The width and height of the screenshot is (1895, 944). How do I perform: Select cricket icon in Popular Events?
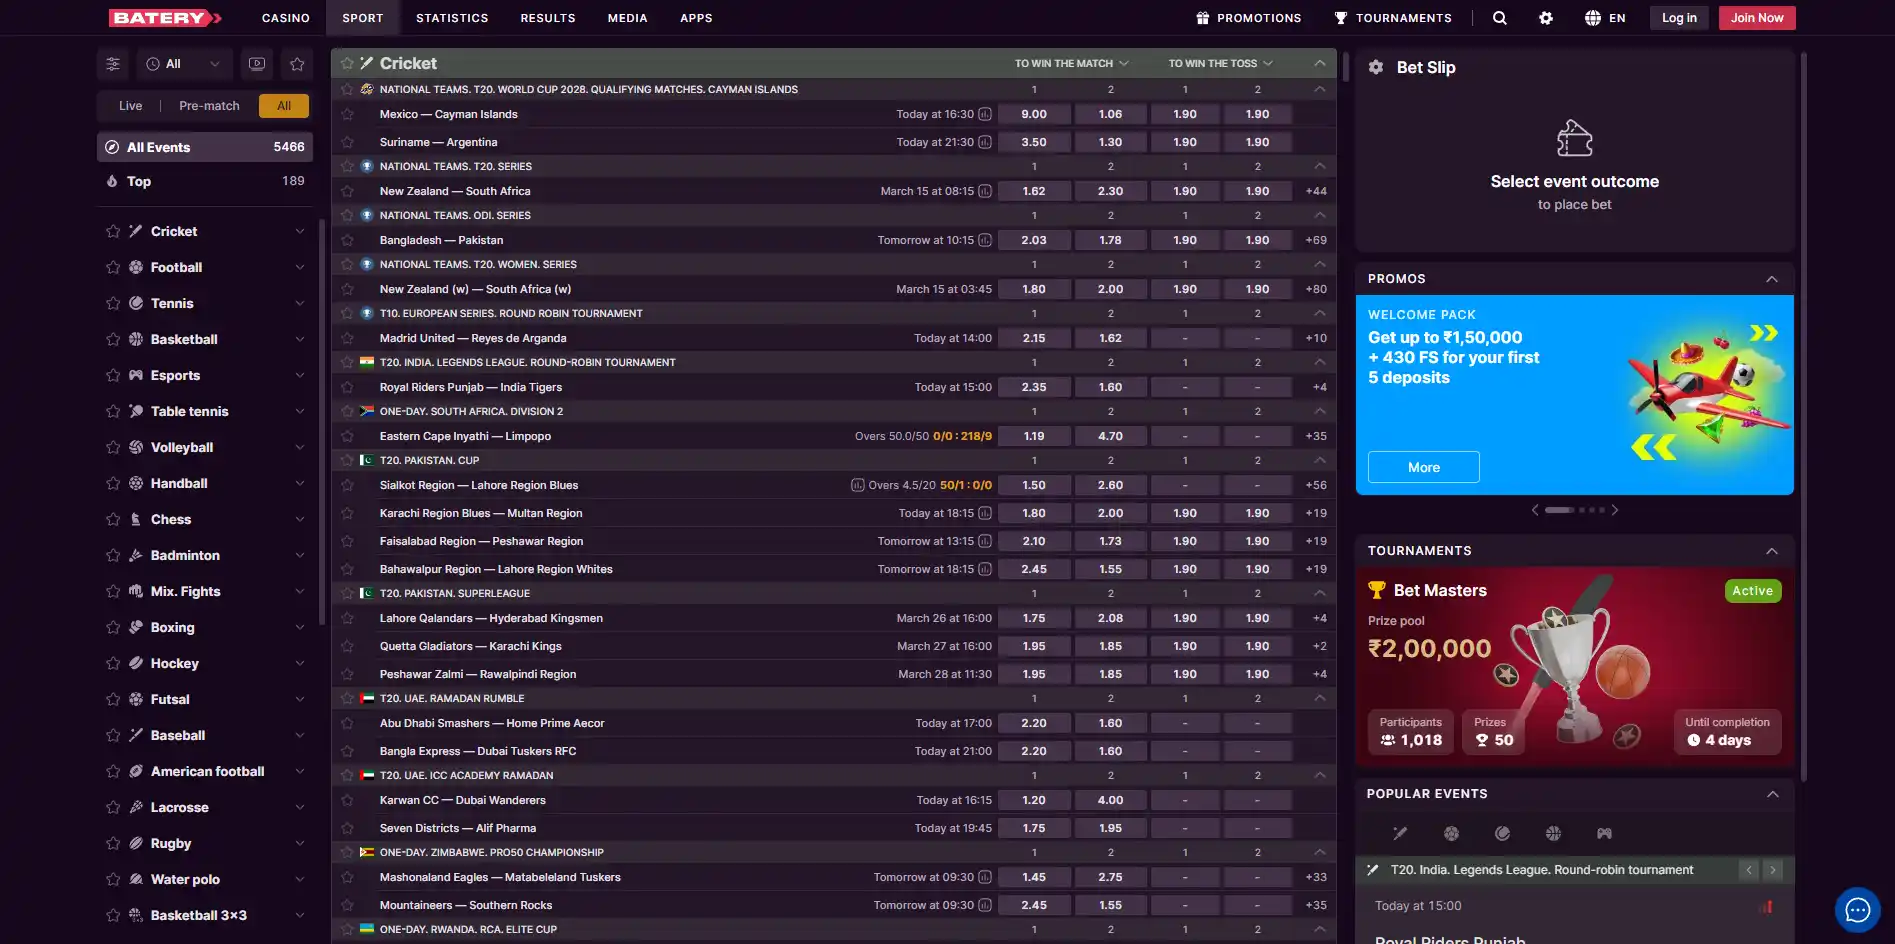point(1400,833)
